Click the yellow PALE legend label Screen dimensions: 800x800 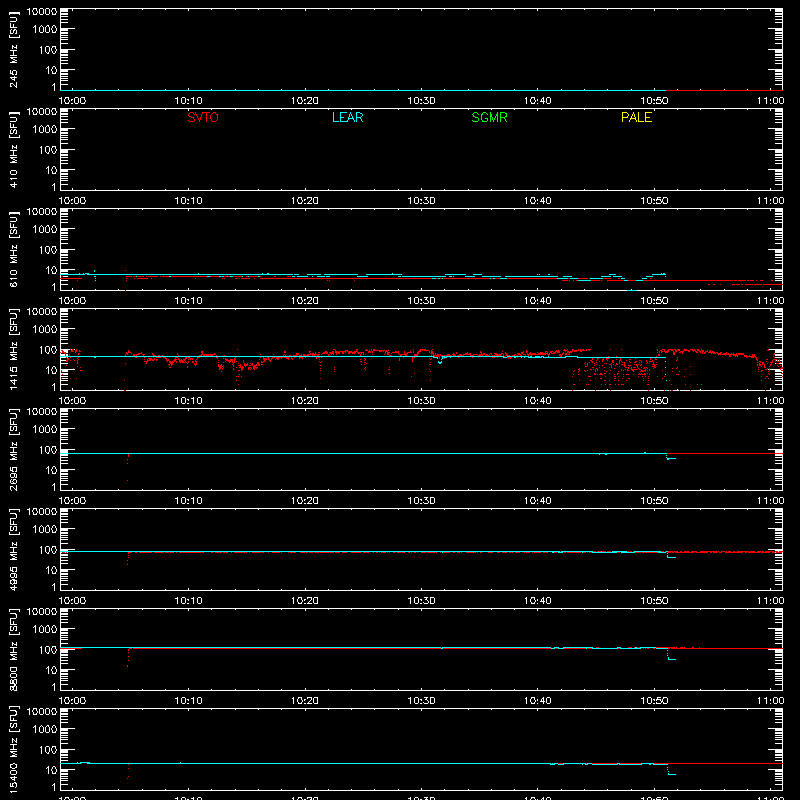[x=636, y=117]
